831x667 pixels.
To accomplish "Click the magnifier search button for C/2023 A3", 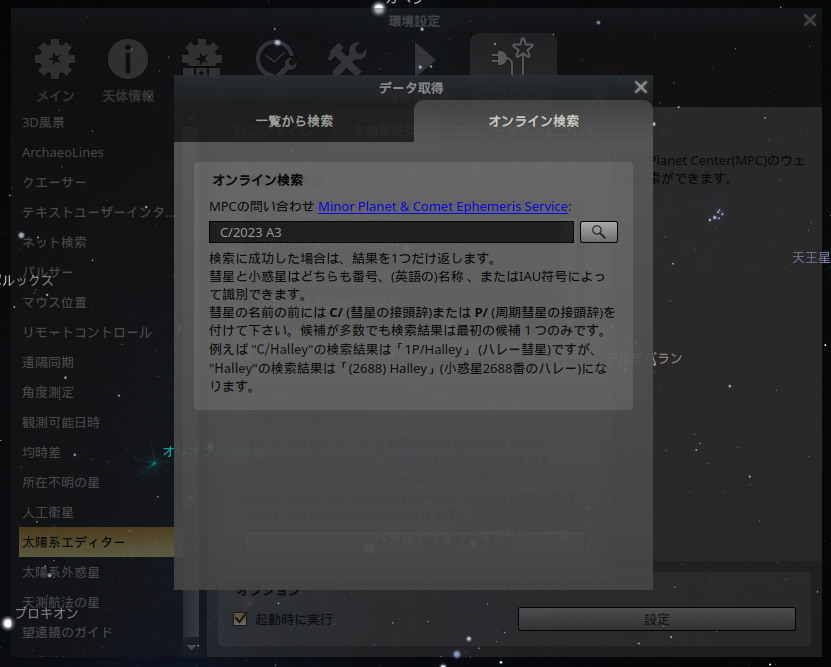I will [x=598, y=232].
